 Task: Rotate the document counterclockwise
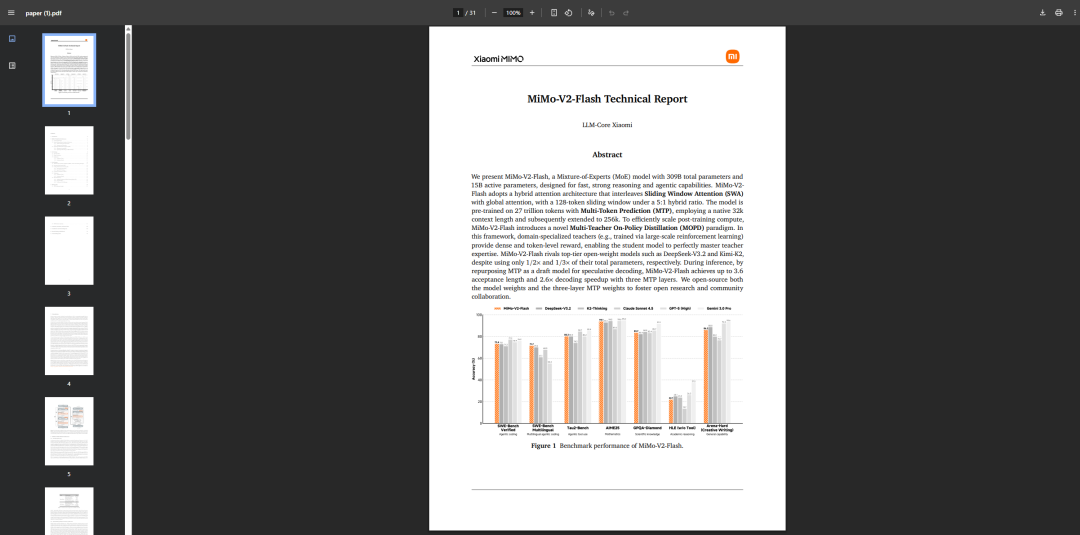point(569,12)
